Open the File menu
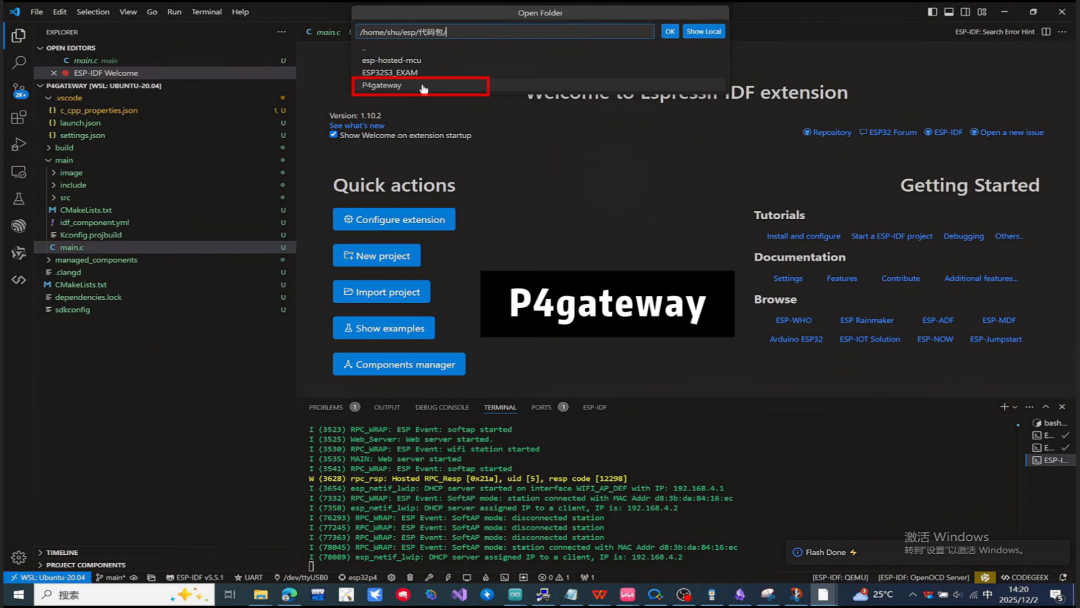This screenshot has height=608, width=1080. (x=37, y=12)
